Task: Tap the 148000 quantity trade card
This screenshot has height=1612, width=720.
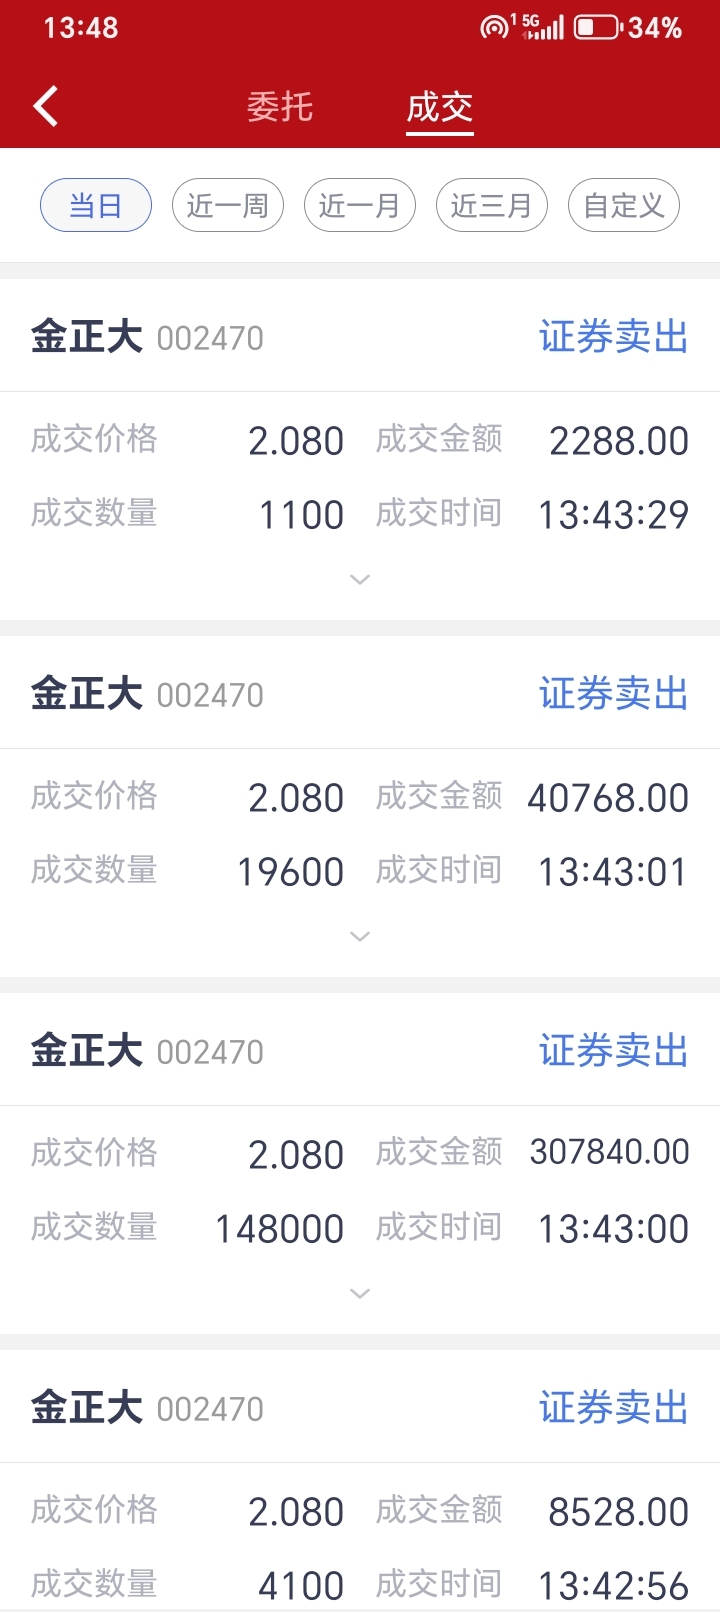Action: [360, 1163]
